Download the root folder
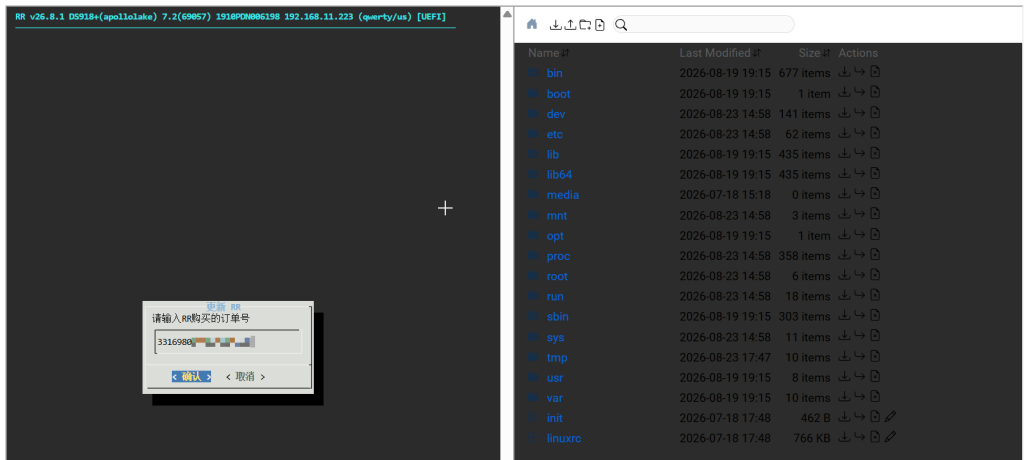The height and width of the screenshot is (460, 1024). pyautogui.click(x=844, y=274)
